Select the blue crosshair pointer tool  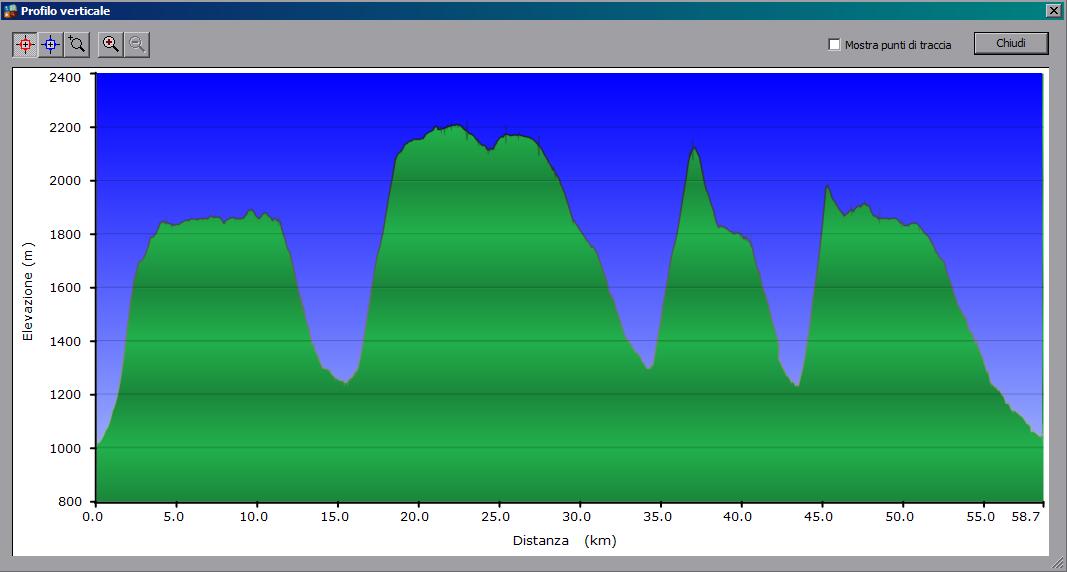point(51,45)
